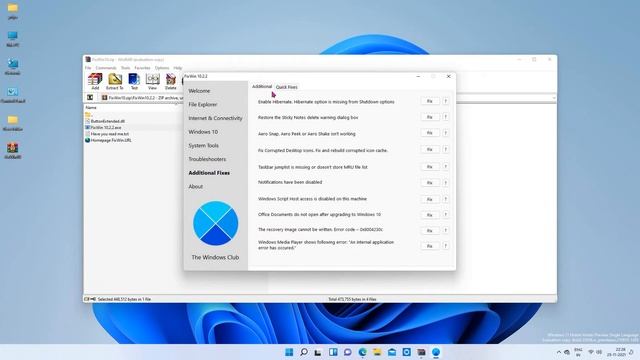Click Fix for Notifications have been disabled

tap(430, 182)
